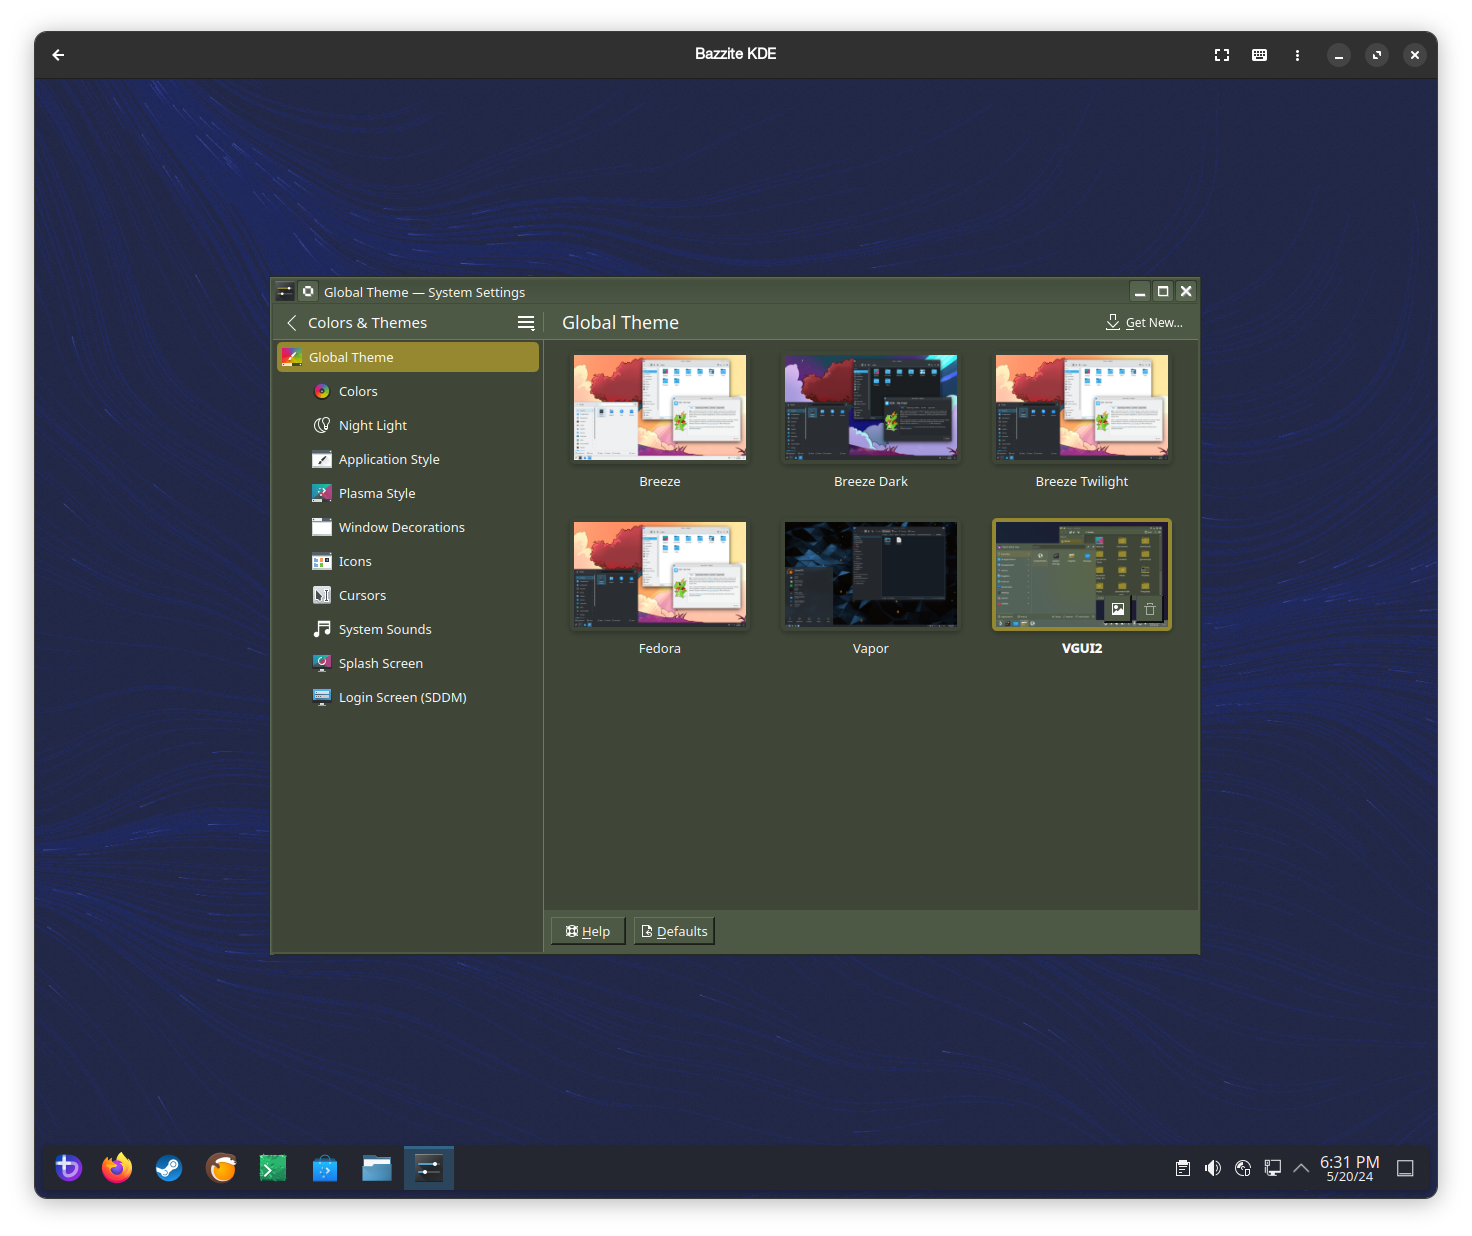Open the hamburger menu in sidebar header
Image resolution: width=1472 pixels, height=1236 pixels.
526,323
